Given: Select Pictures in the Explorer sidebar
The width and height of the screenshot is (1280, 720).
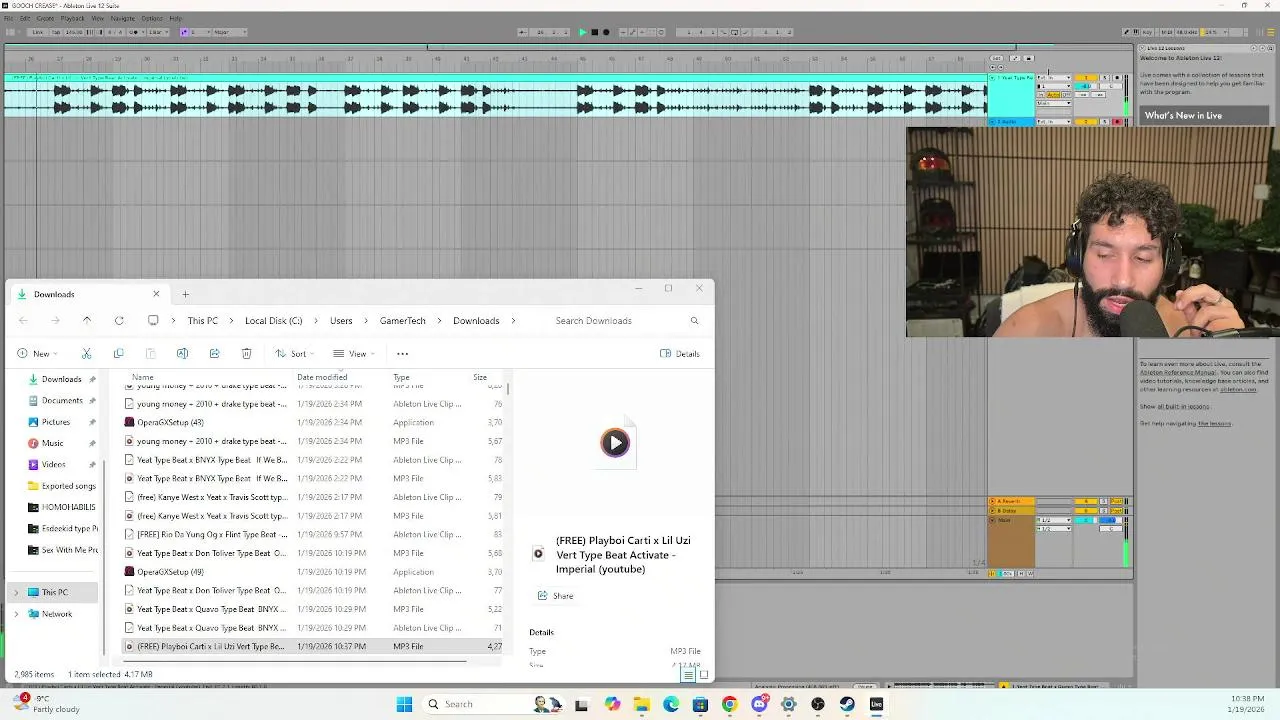Looking at the screenshot, I should (x=56, y=422).
